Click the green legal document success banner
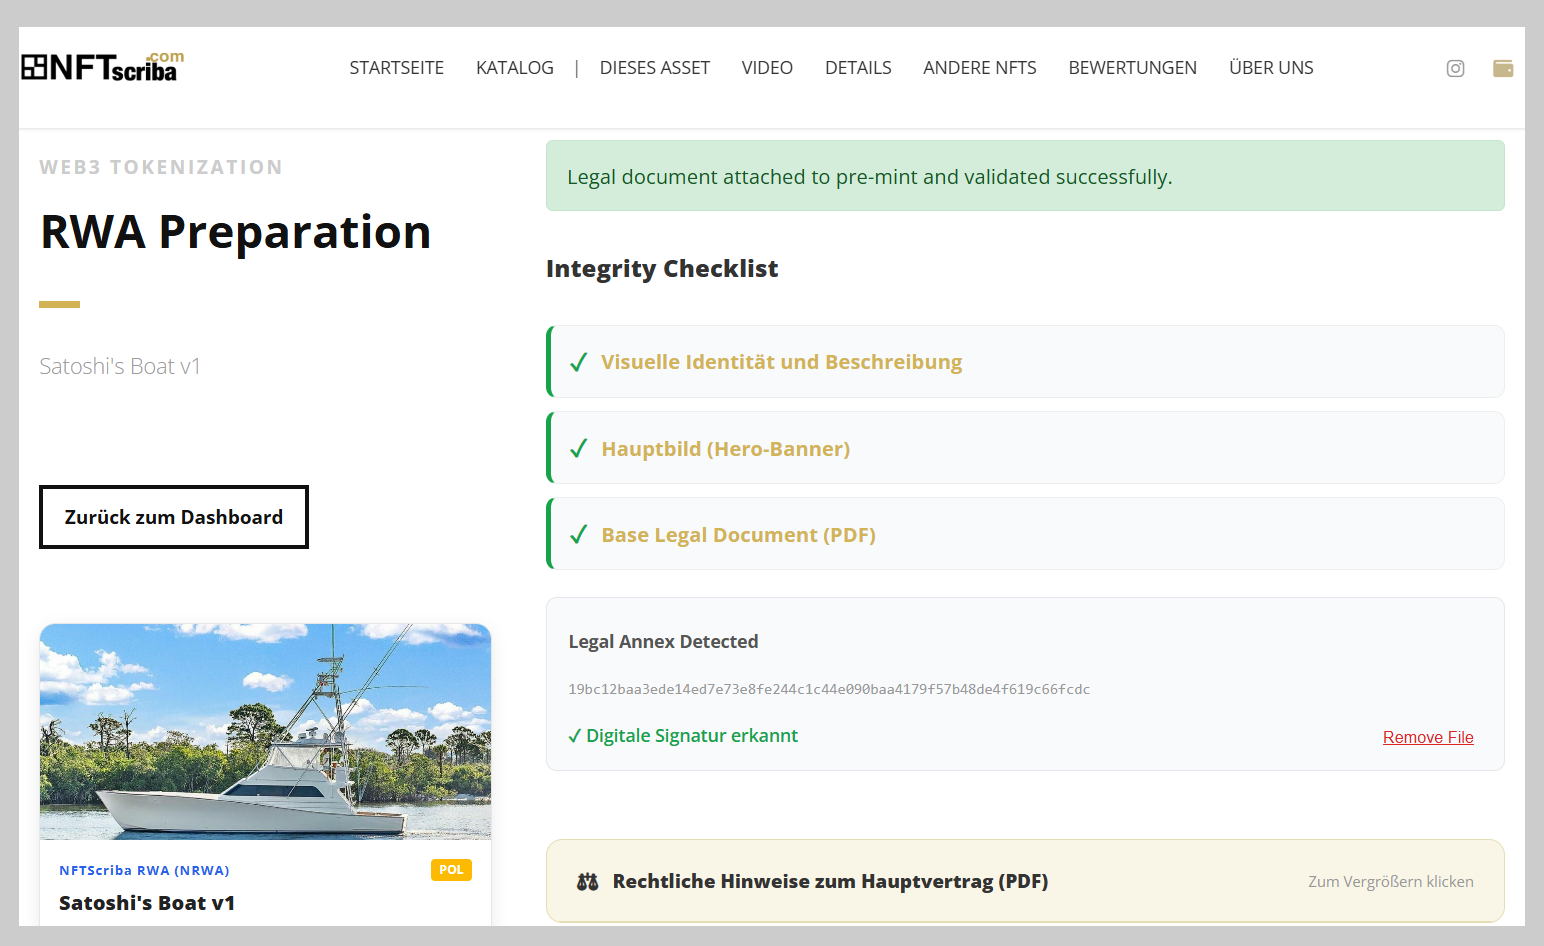Image resolution: width=1544 pixels, height=946 pixels. click(x=1025, y=175)
